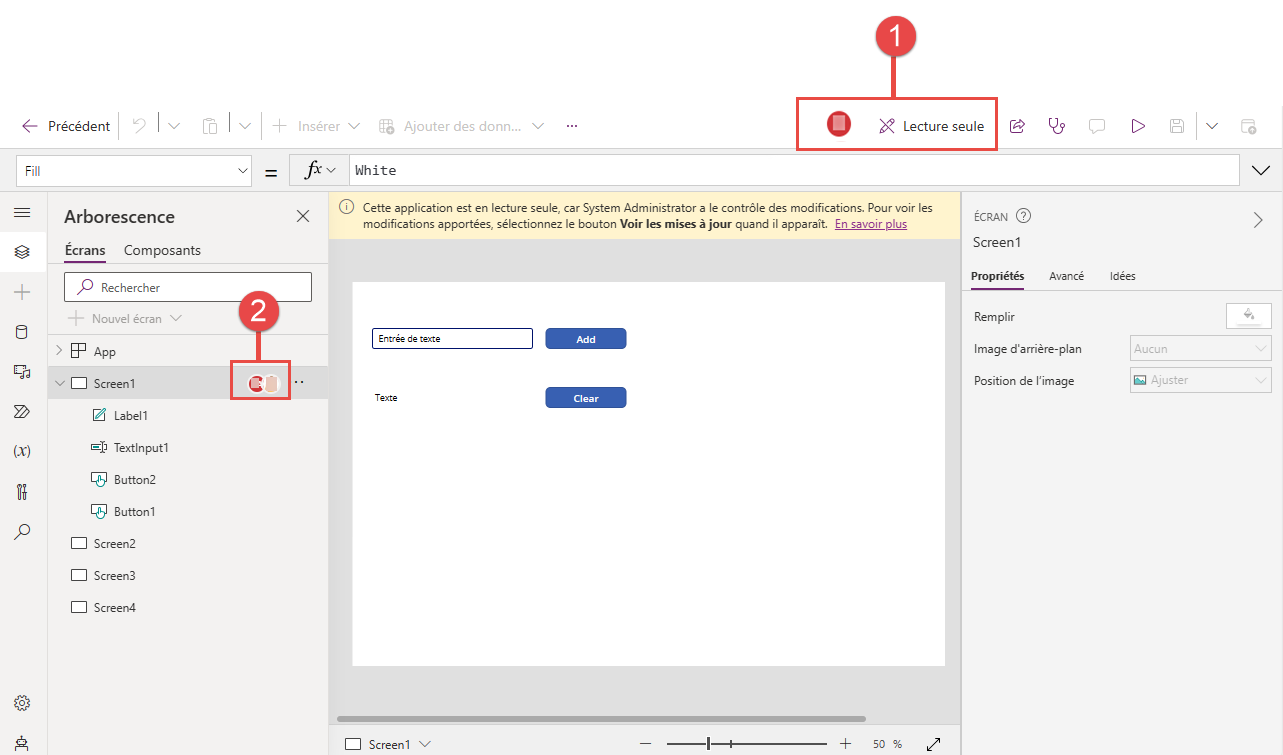Click the Share icon
This screenshot has height=755, width=1283.
click(x=1017, y=126)
